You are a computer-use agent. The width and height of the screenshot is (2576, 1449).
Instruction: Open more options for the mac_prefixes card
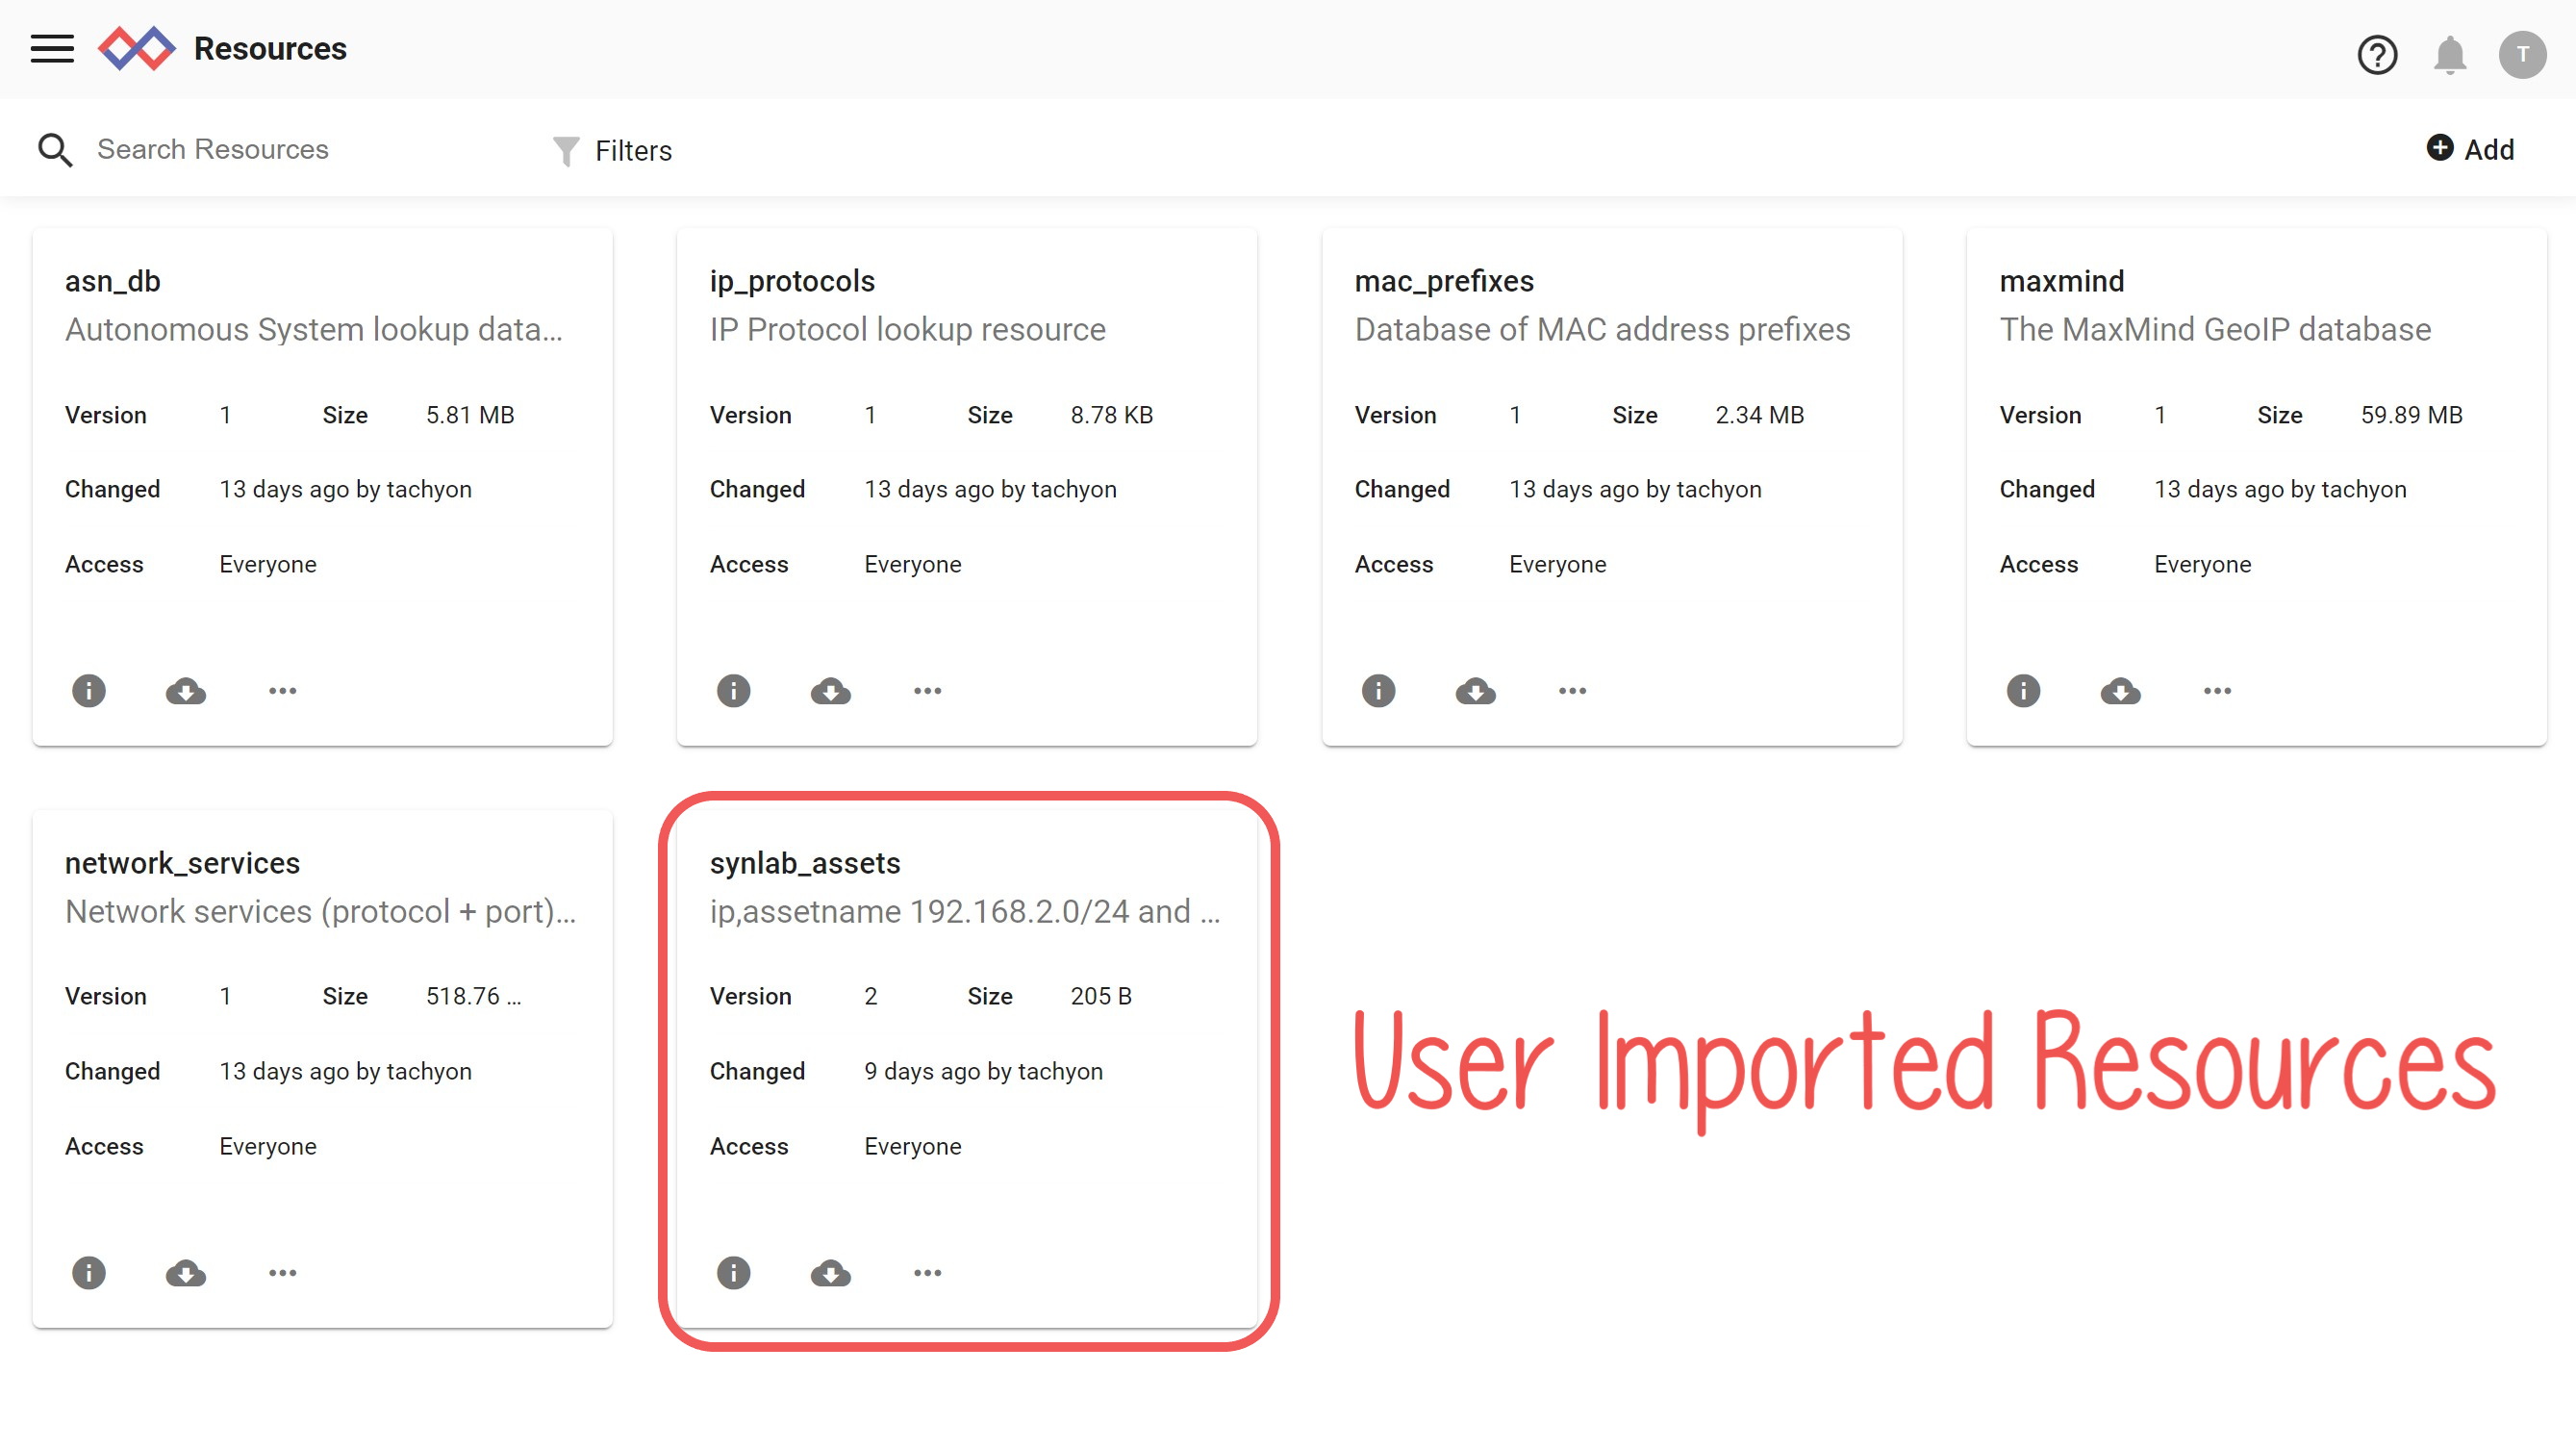[1572, 691]
